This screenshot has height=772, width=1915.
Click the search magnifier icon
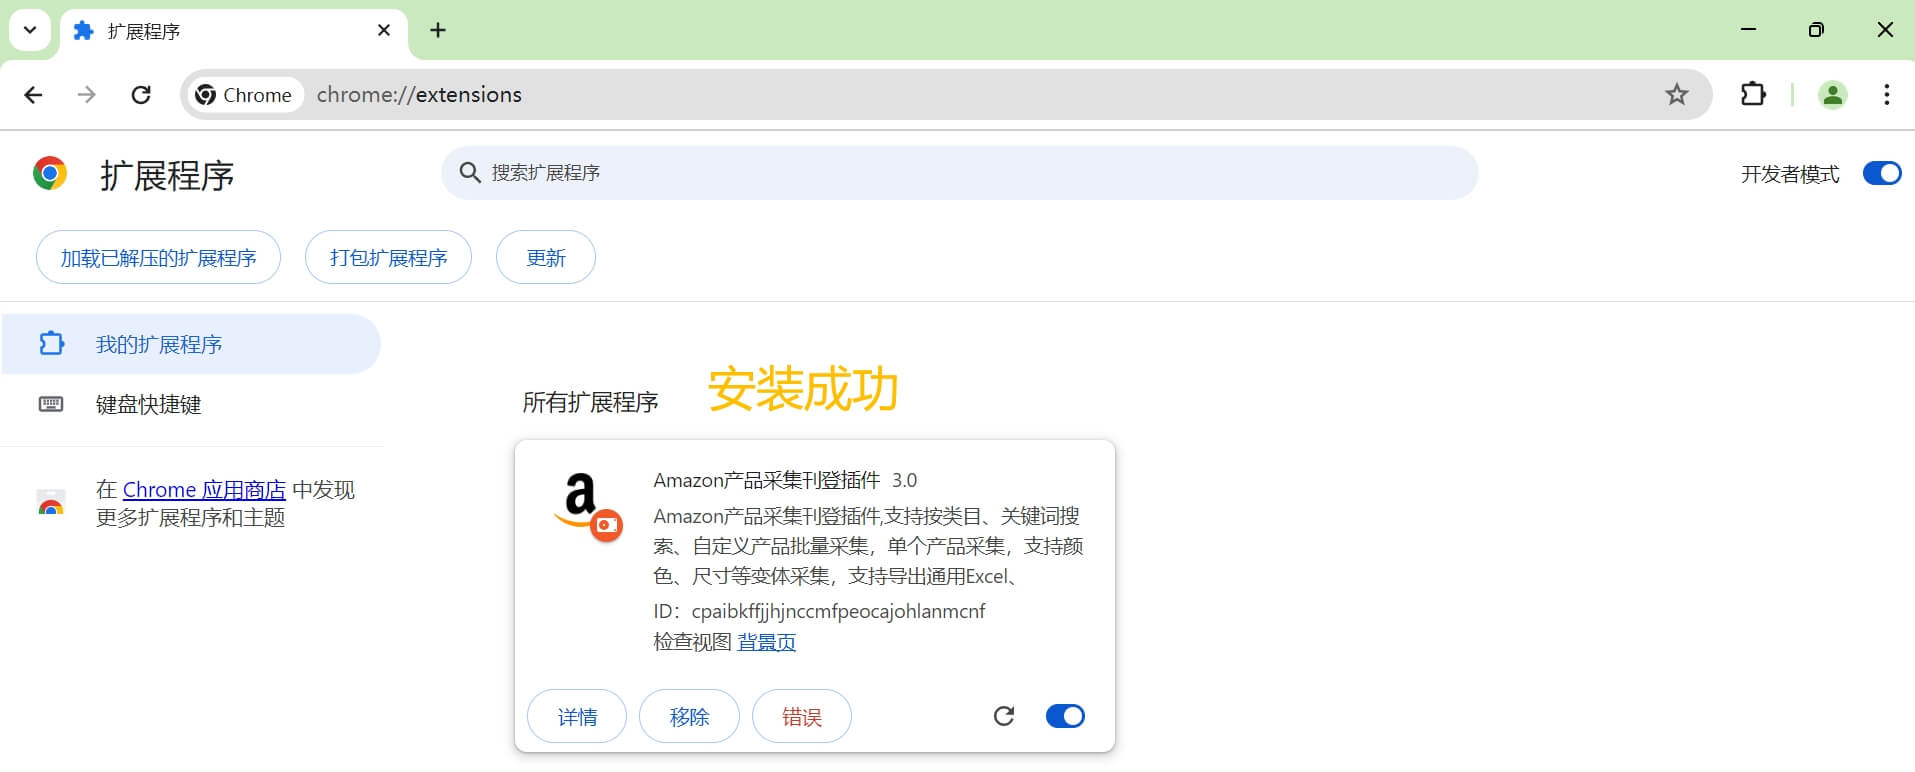[x=470, y=173]
